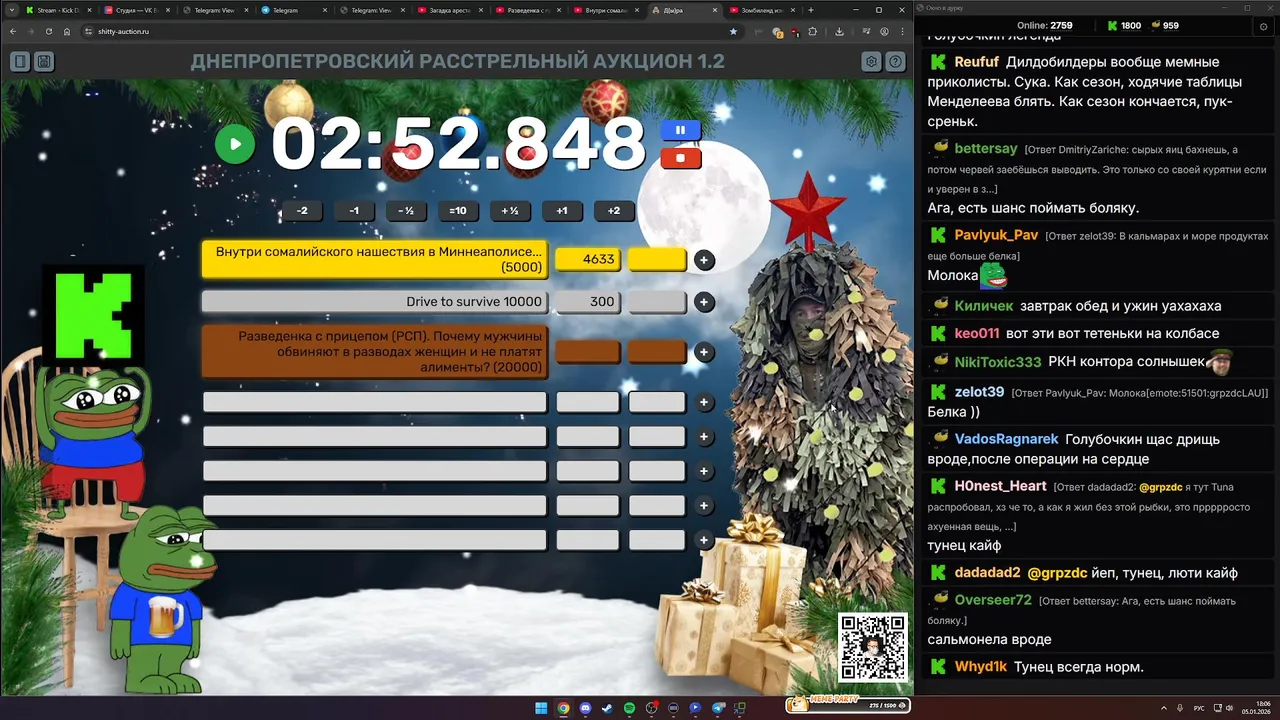Click plus icon on the first empty lot row
This screenshot has height=720, width=1280.
pyautogui.click(x=704, y=402)
